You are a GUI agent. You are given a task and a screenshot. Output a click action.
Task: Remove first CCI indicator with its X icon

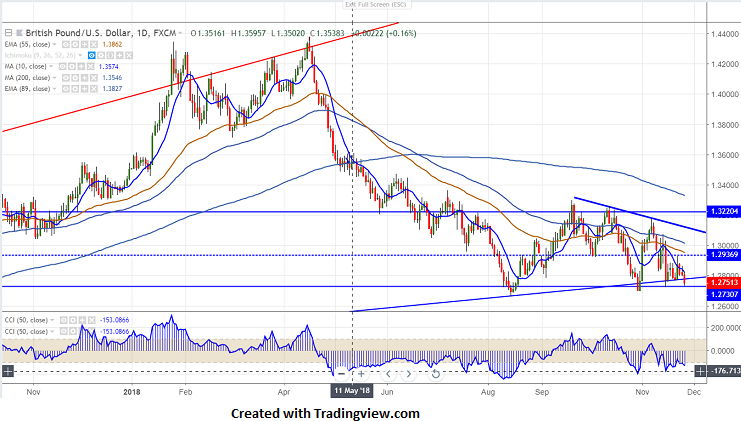[x=92, y=320]
